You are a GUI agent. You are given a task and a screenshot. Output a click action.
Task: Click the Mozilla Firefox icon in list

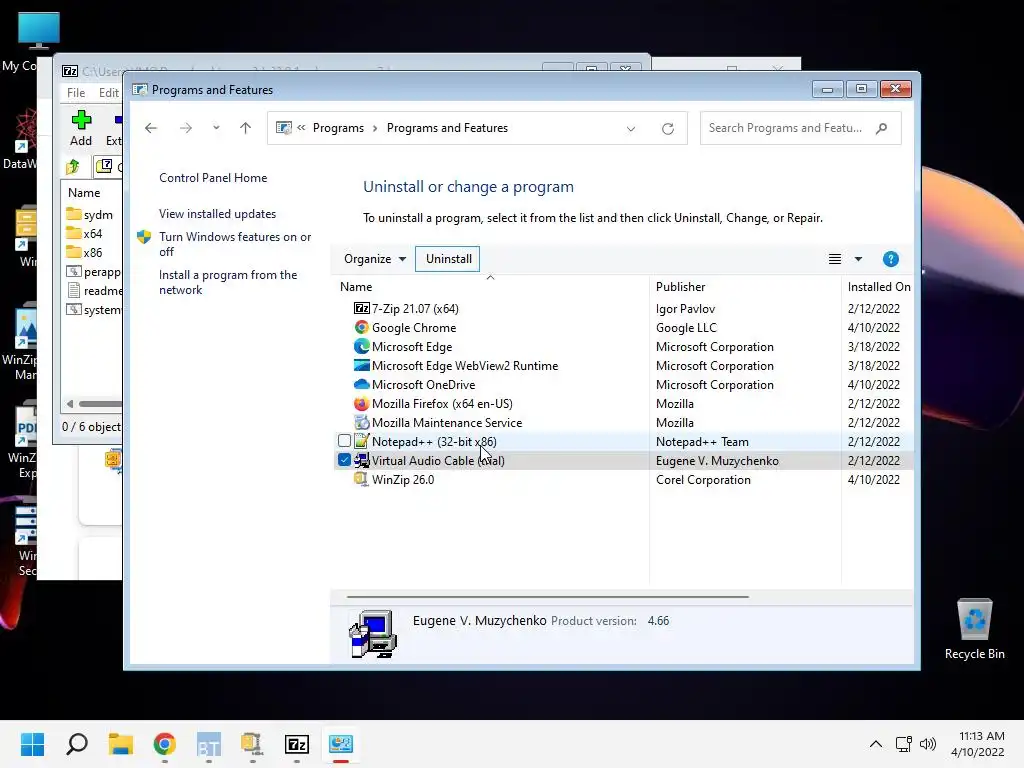(x=361, y=403)
